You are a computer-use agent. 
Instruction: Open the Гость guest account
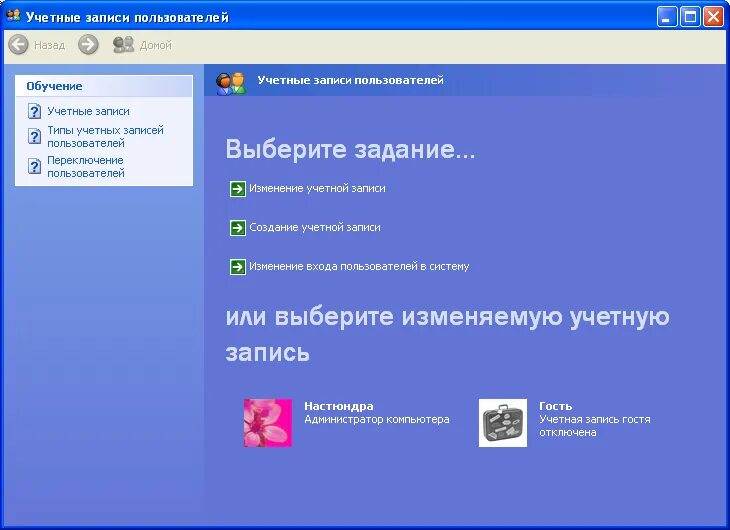tap(555, 406)
